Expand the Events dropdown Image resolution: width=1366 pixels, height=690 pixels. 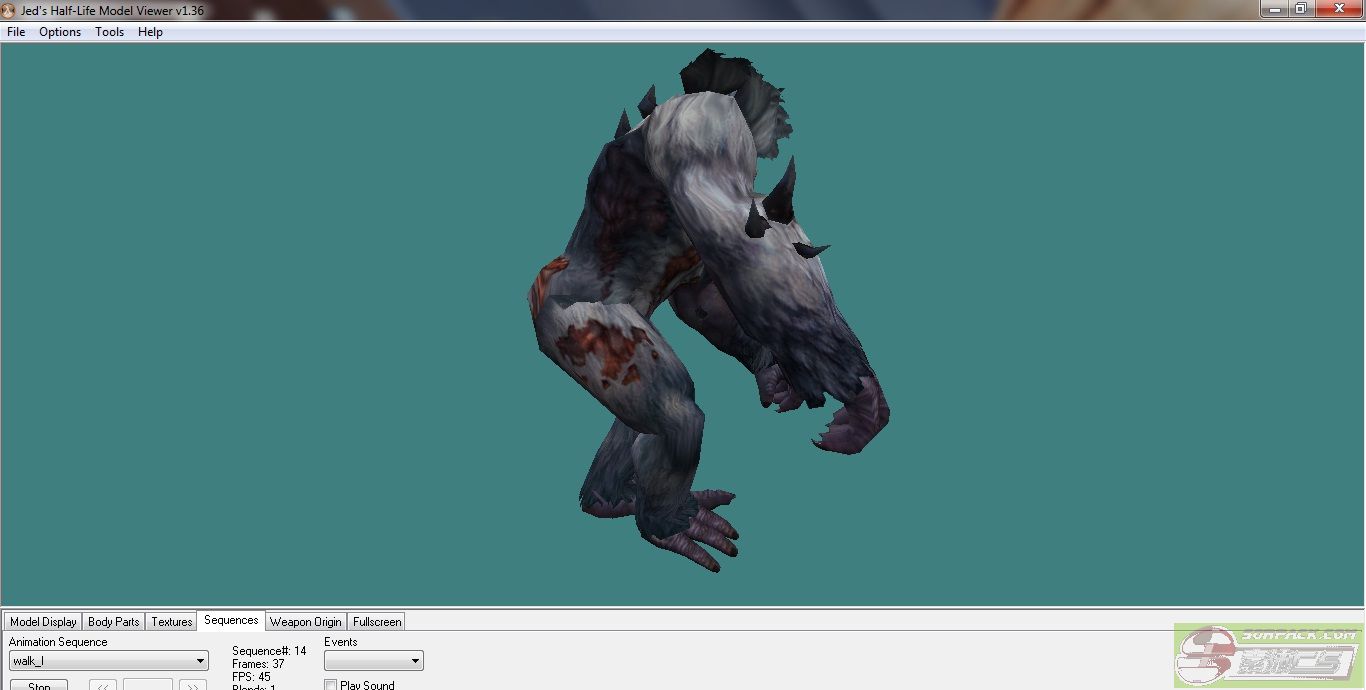point(374,661)
